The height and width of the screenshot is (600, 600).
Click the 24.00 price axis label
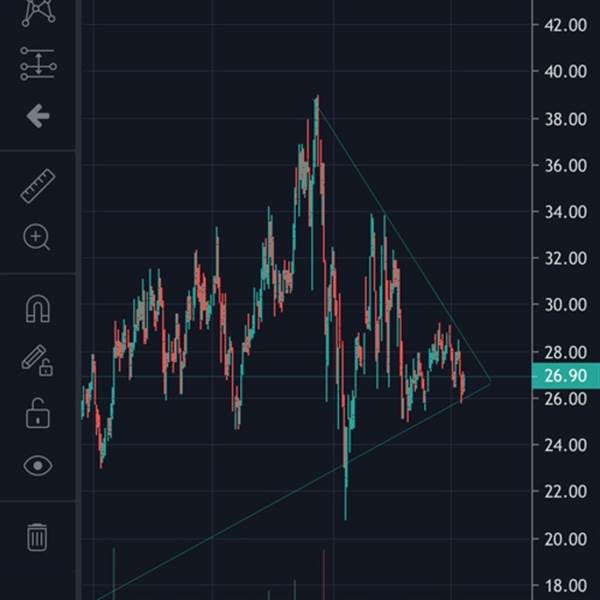(x=566, y=445)
